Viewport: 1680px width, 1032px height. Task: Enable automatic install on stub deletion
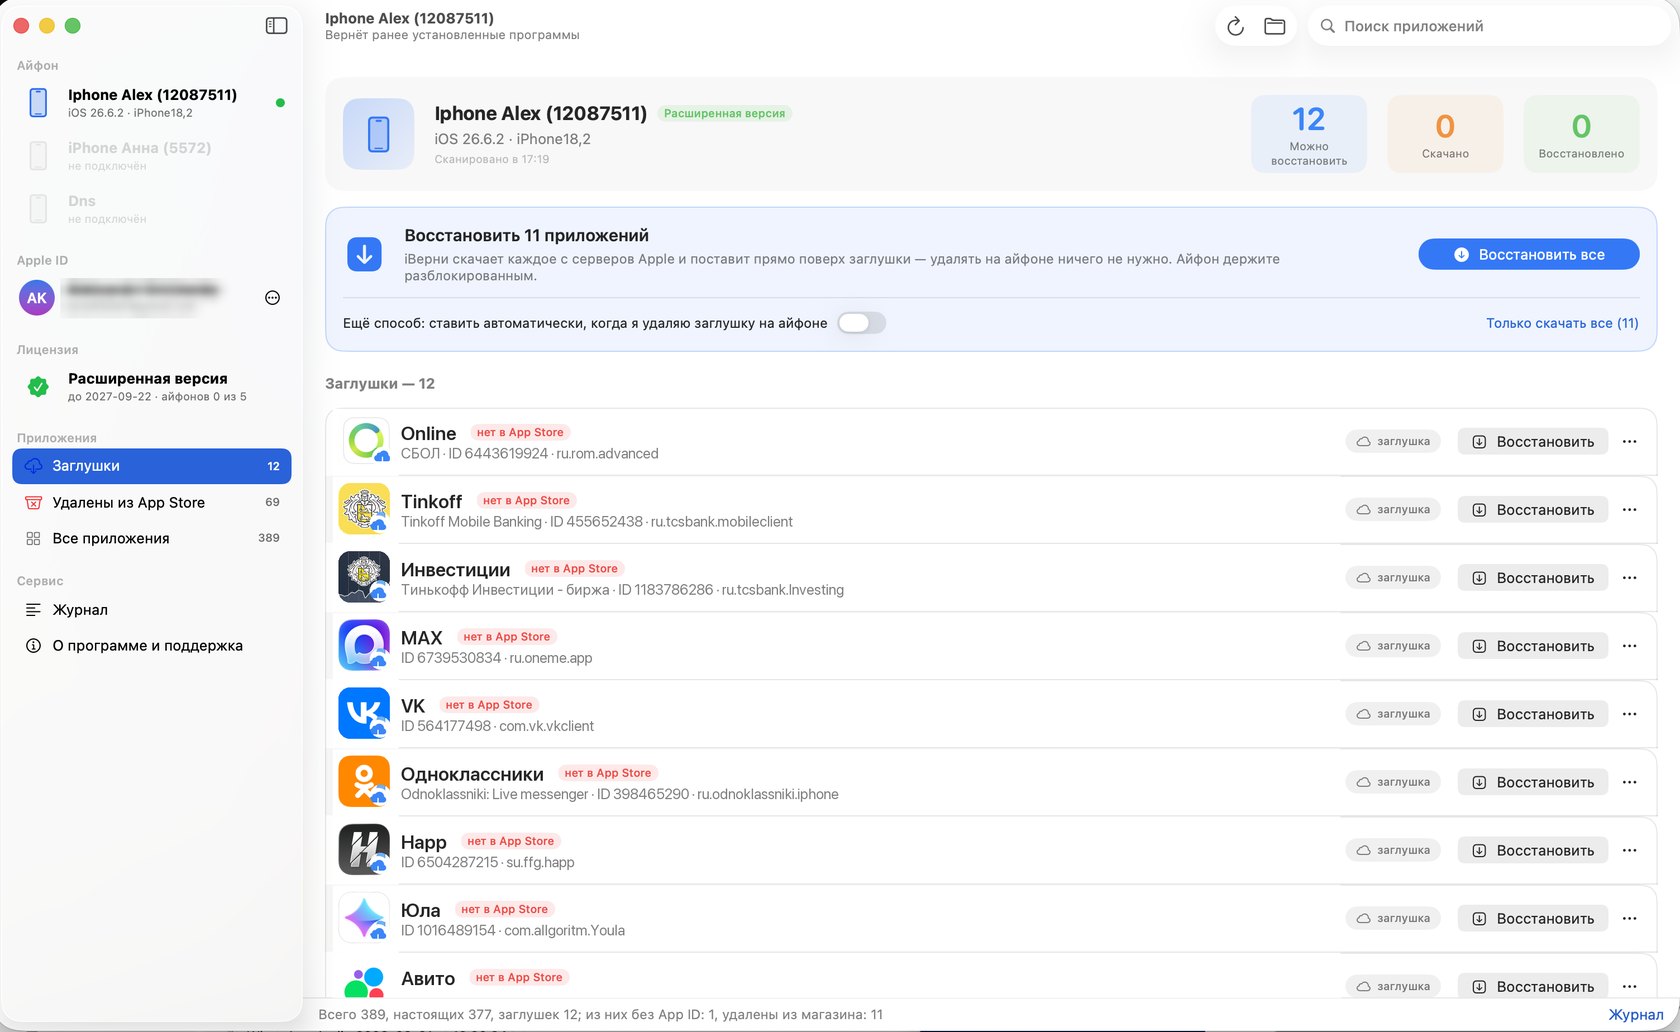point(861,323)
